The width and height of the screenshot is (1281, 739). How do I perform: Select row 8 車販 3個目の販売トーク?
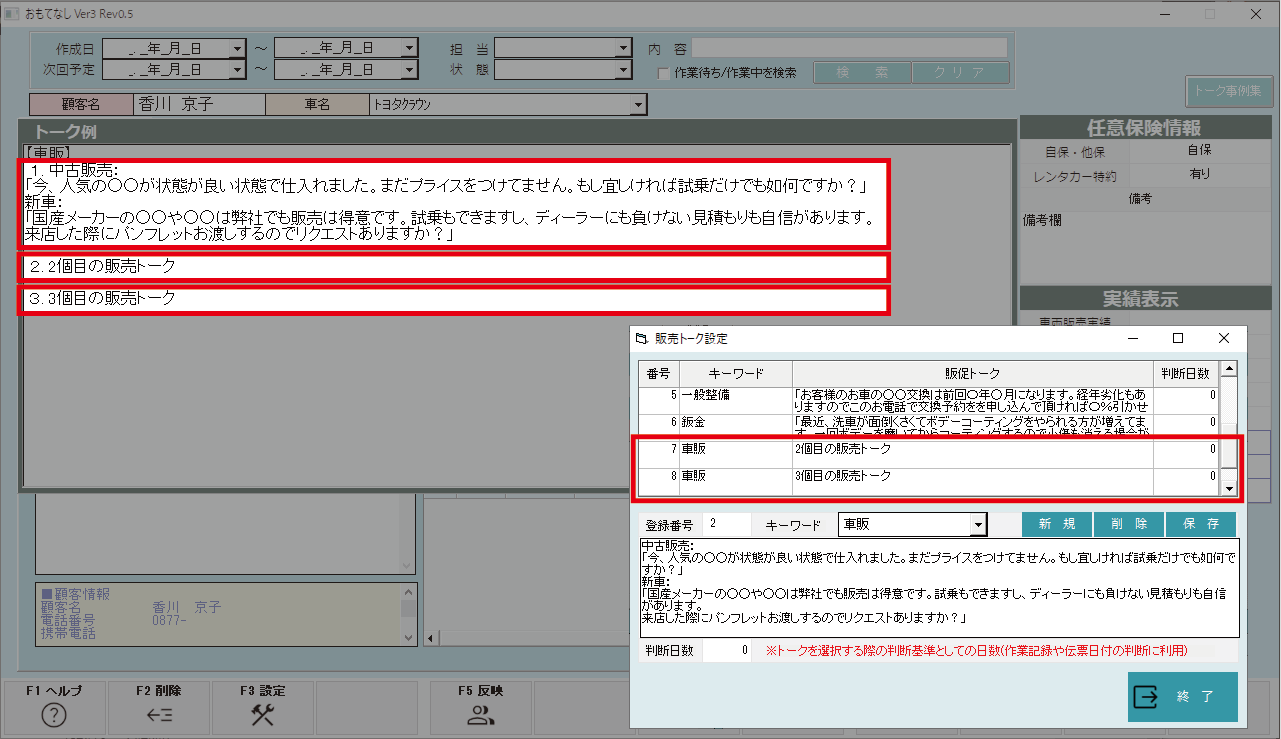point(930,481)
